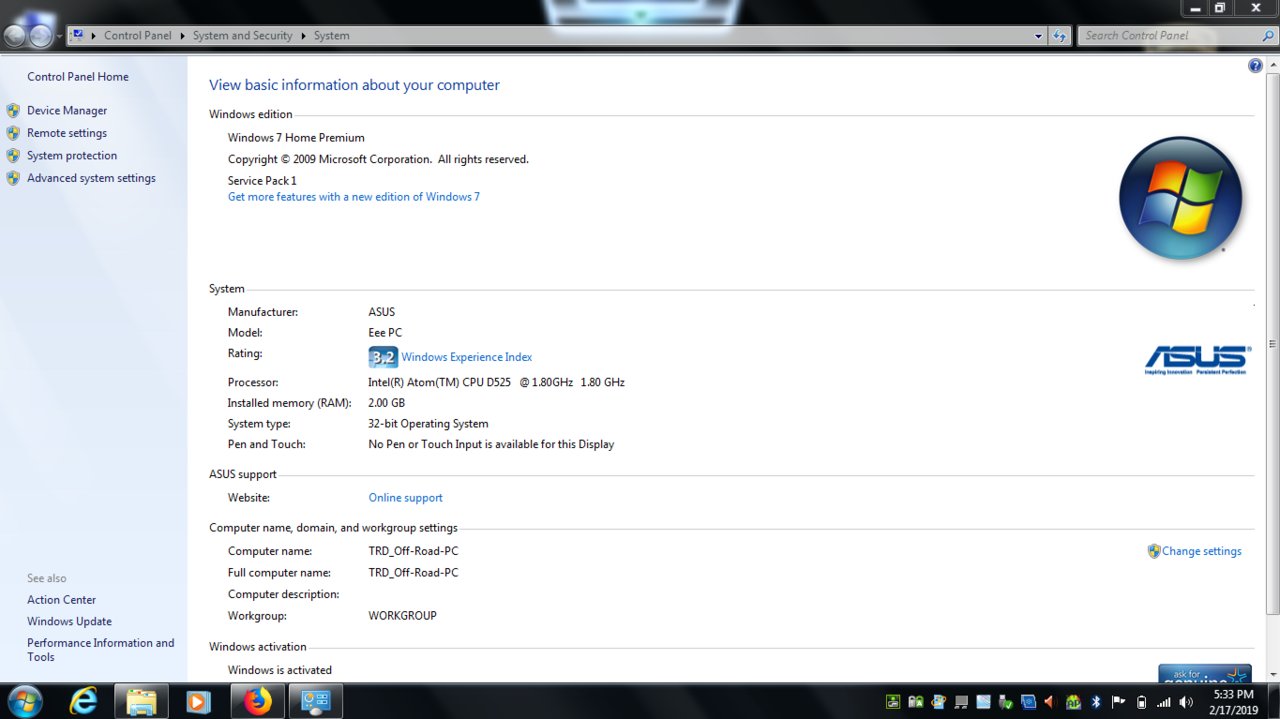Click the scrollbar down arrow
This screenshot has width=1280, height=719.
click(1272, 676)
